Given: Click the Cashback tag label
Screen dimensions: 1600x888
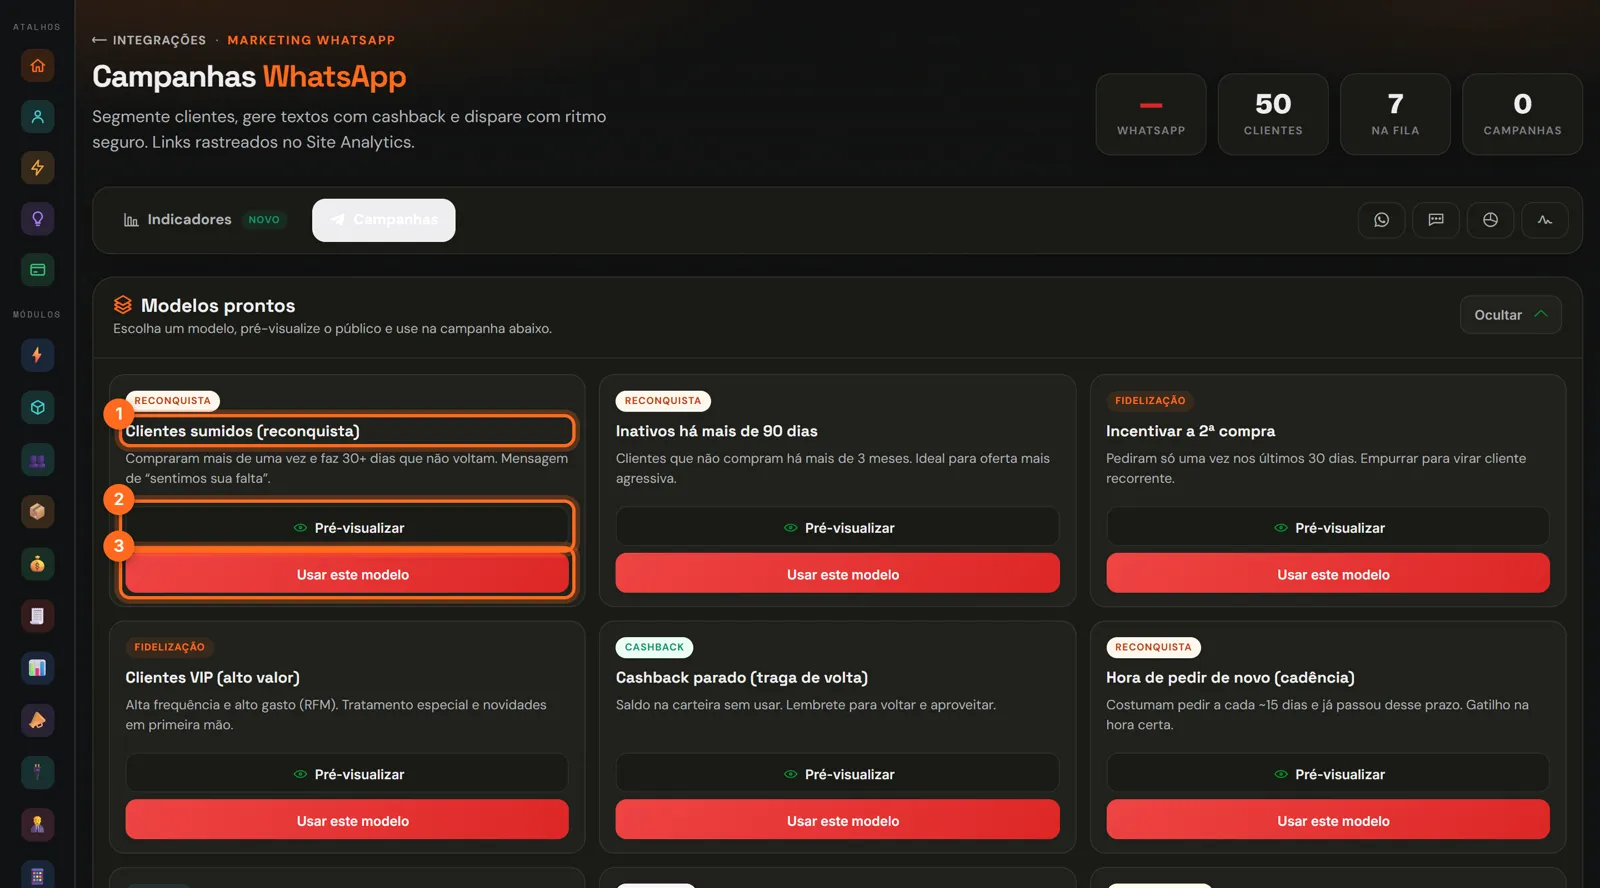Looking at the screenshot, I should tap(654, 648).
